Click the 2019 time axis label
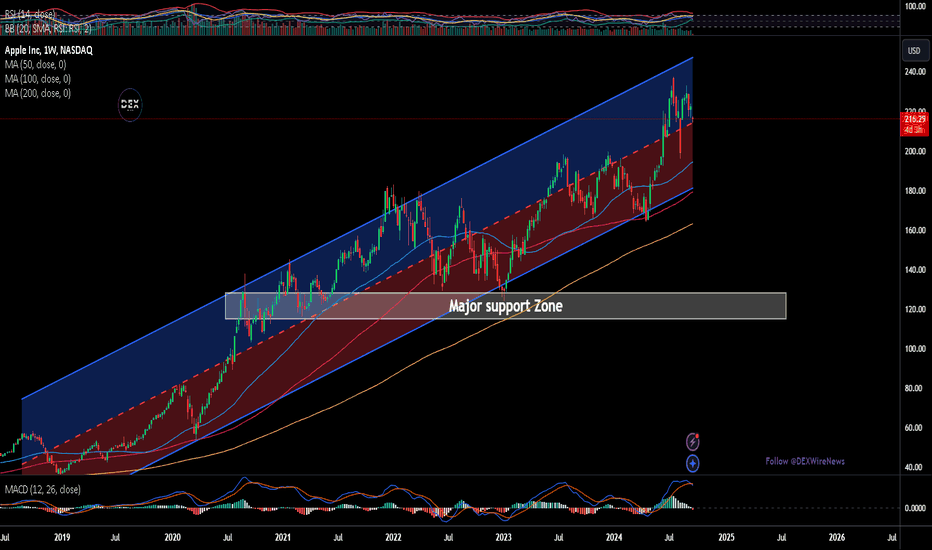The height and width of the screenshot is (550, 932). 62,538
